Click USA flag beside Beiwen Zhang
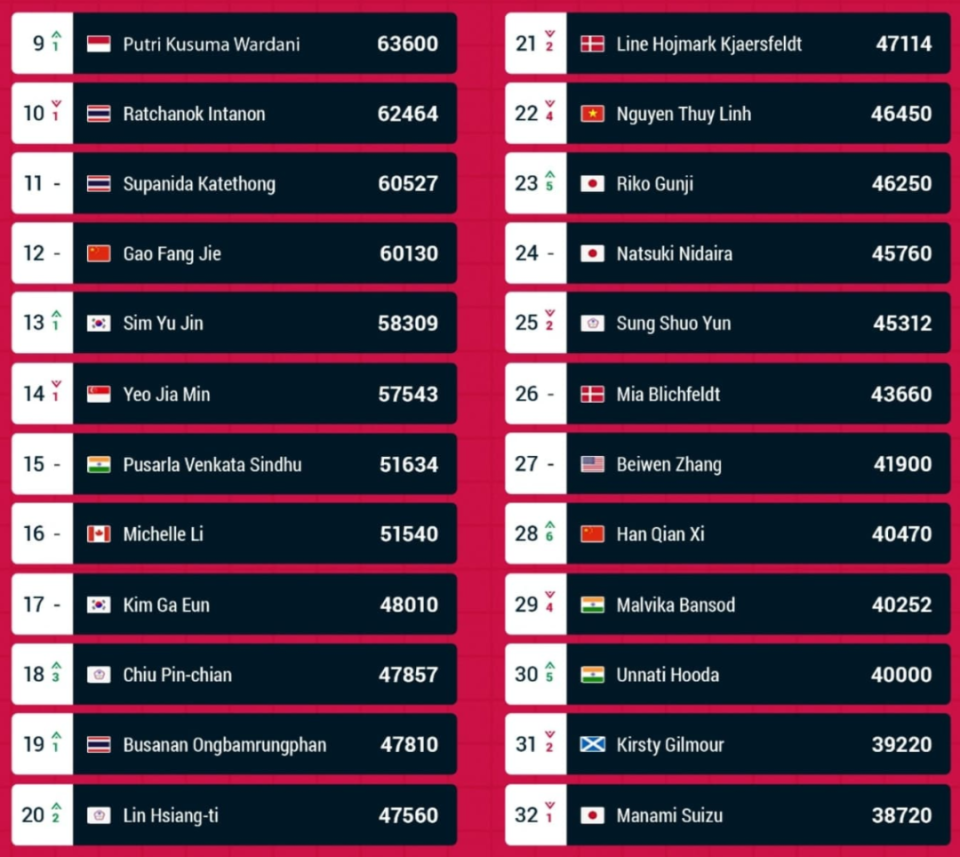 pos(592,464)
